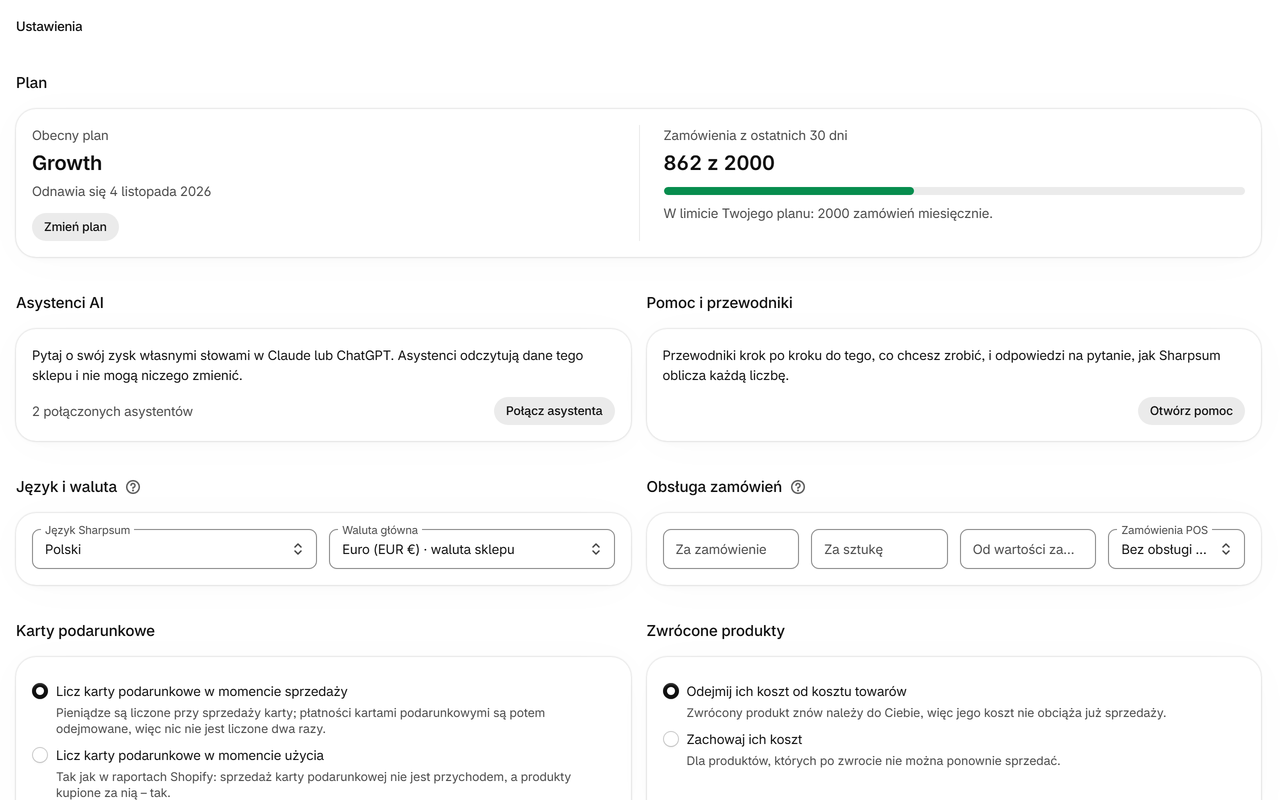
Task: Focus the Za zamówienie input field
Action: [731, 549]
